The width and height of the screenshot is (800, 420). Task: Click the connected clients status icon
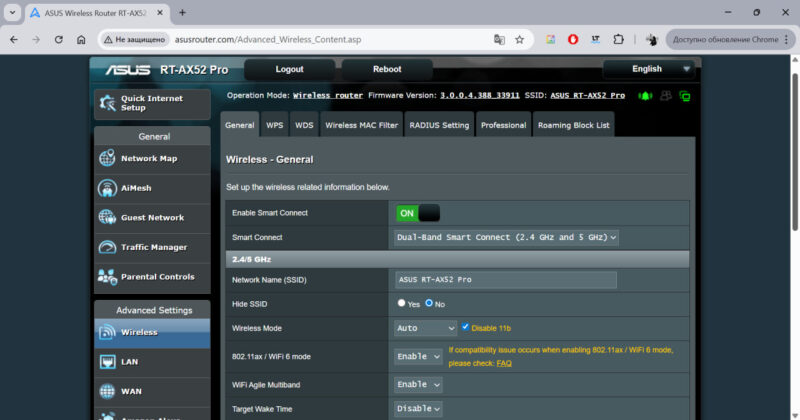(x=666, y=95)
